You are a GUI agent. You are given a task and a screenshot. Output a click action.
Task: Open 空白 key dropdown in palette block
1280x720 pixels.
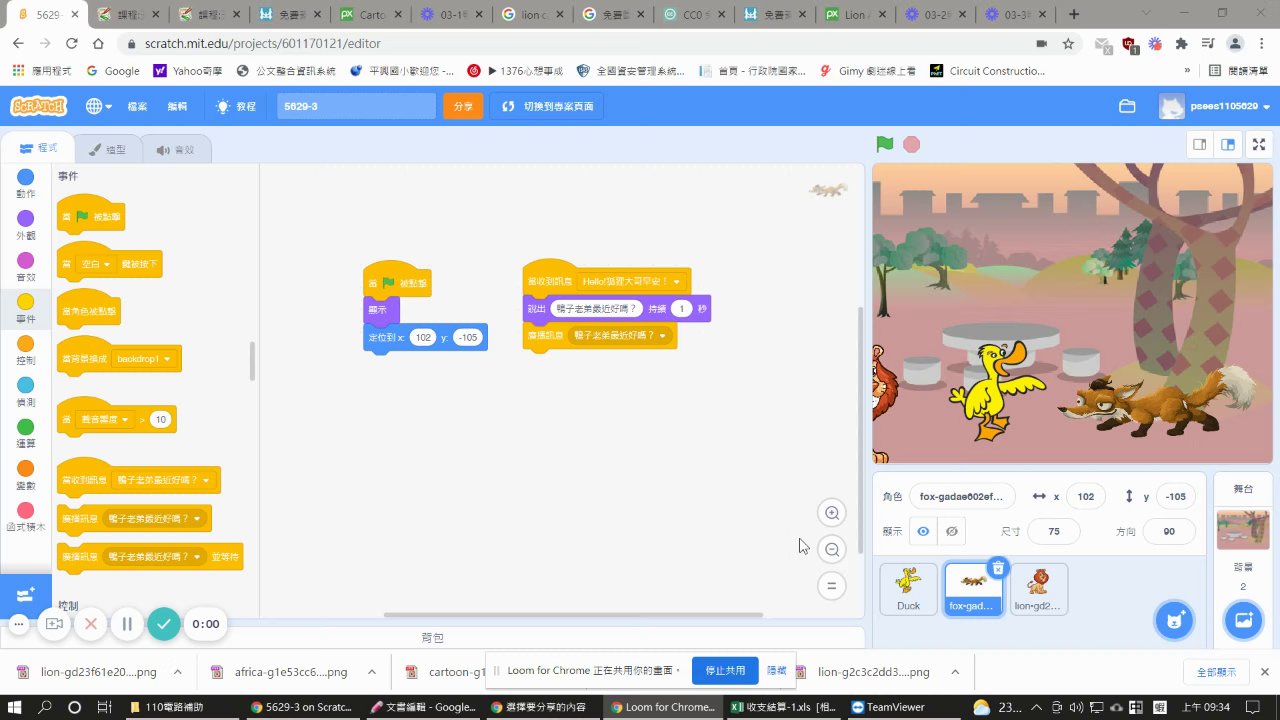[x=96, y=264]
